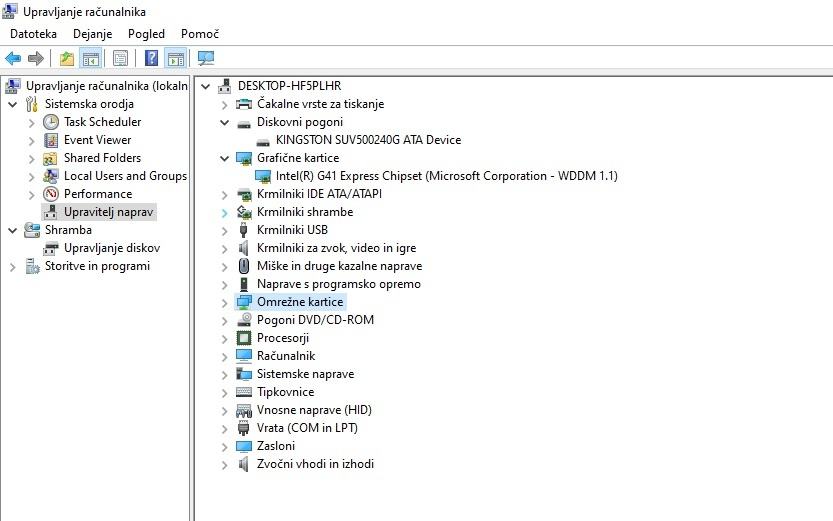Select the Računalnik category
This screenshot has width=833, height=521.
(286, 356)
